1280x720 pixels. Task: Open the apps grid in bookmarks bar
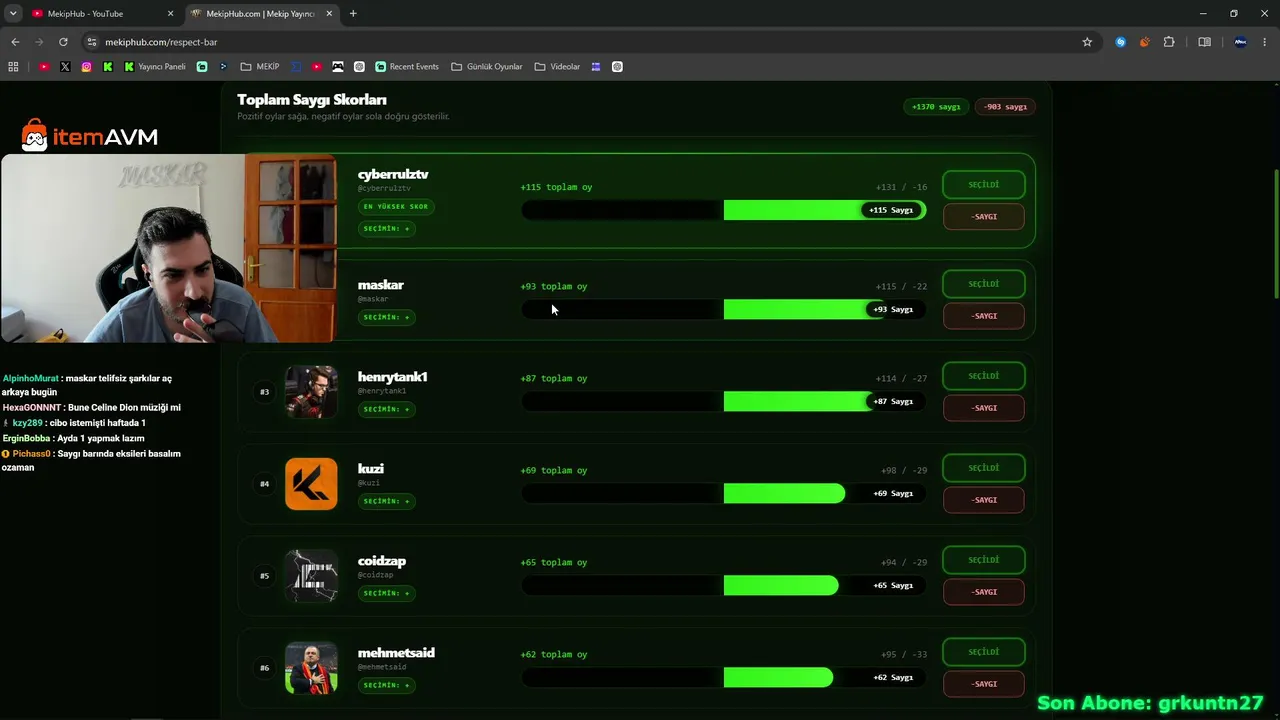13,67
